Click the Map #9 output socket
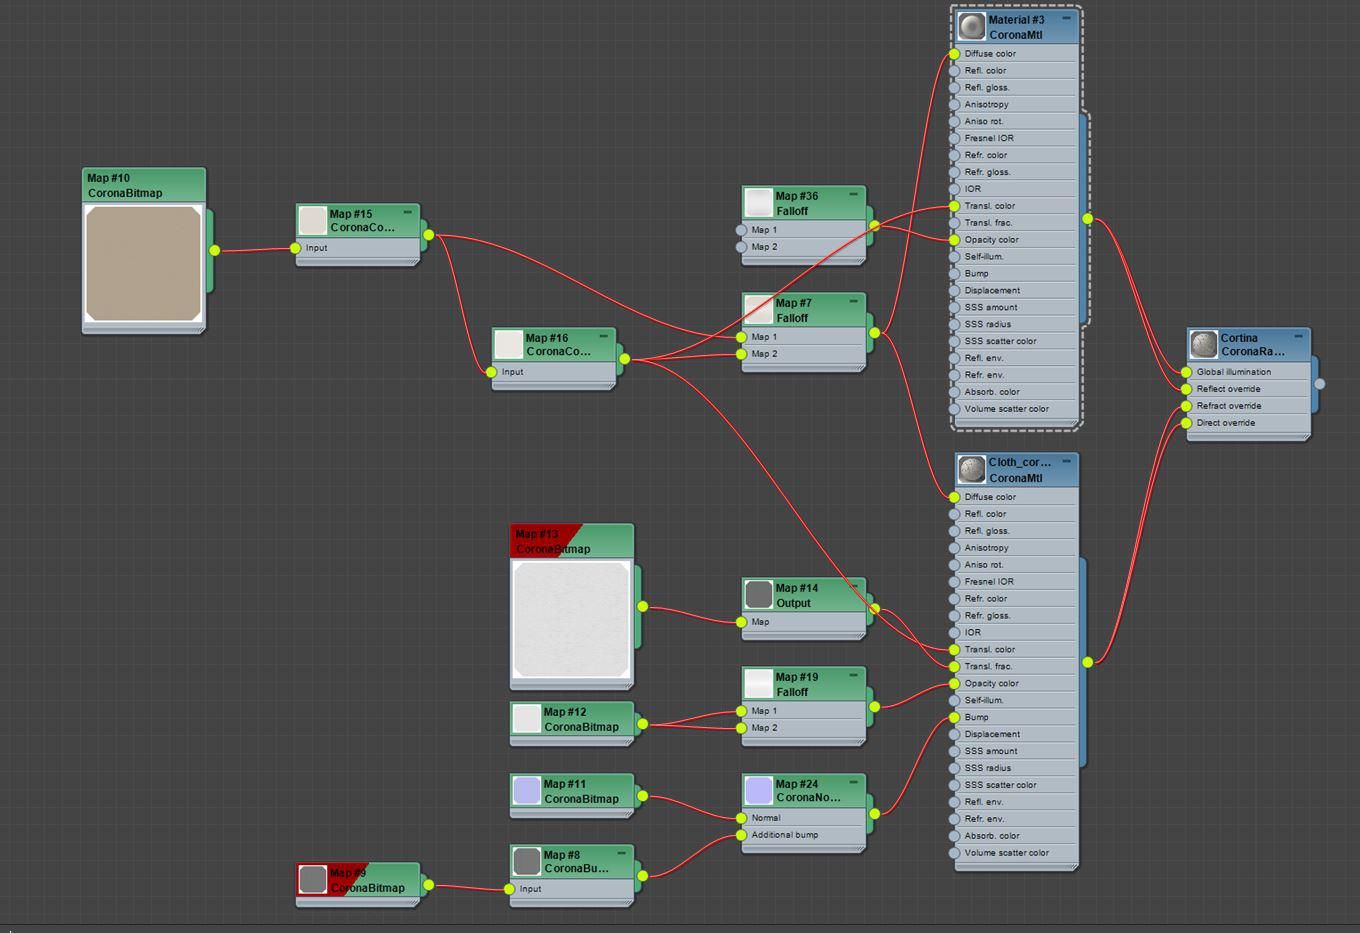This screenshot has height=933, width=1360. (428, 885)
